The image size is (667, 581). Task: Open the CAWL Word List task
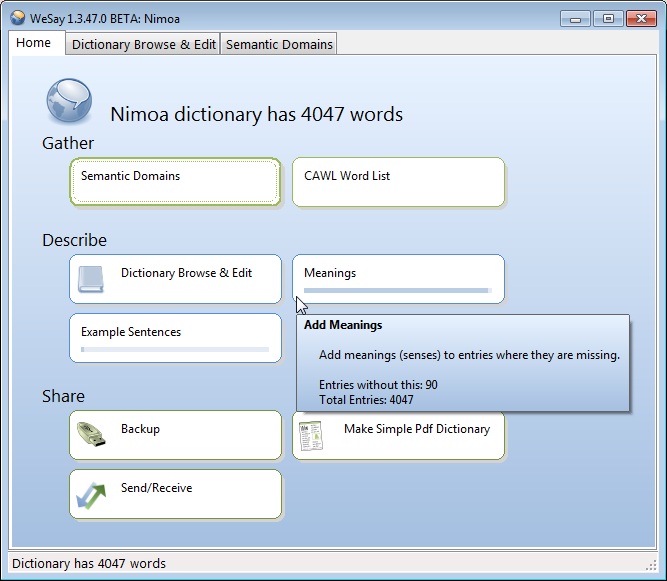tap(399, 182)
